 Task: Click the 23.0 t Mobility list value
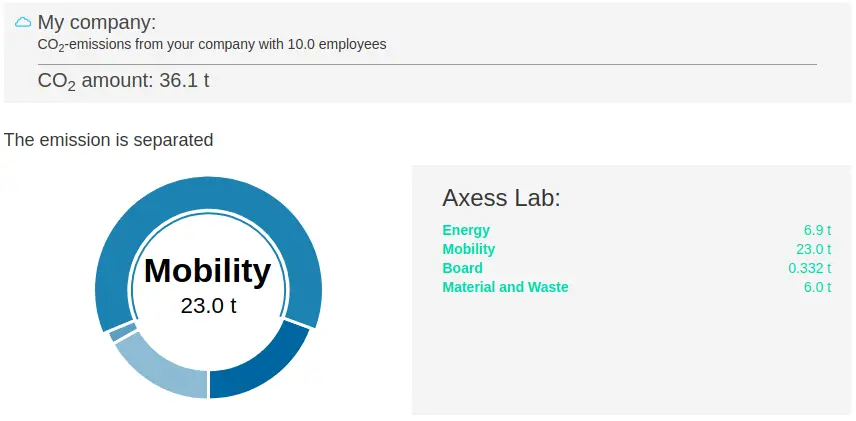click(813, 249)
